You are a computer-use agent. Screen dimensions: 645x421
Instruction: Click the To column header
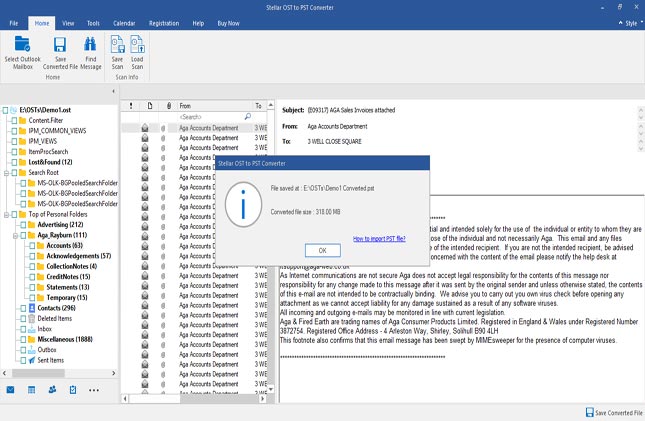click(x=259, y=106)
